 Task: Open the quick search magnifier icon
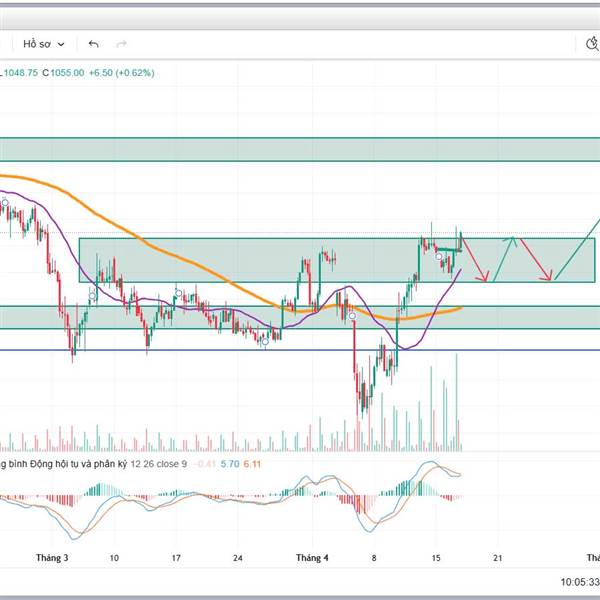tap(592, 44)
